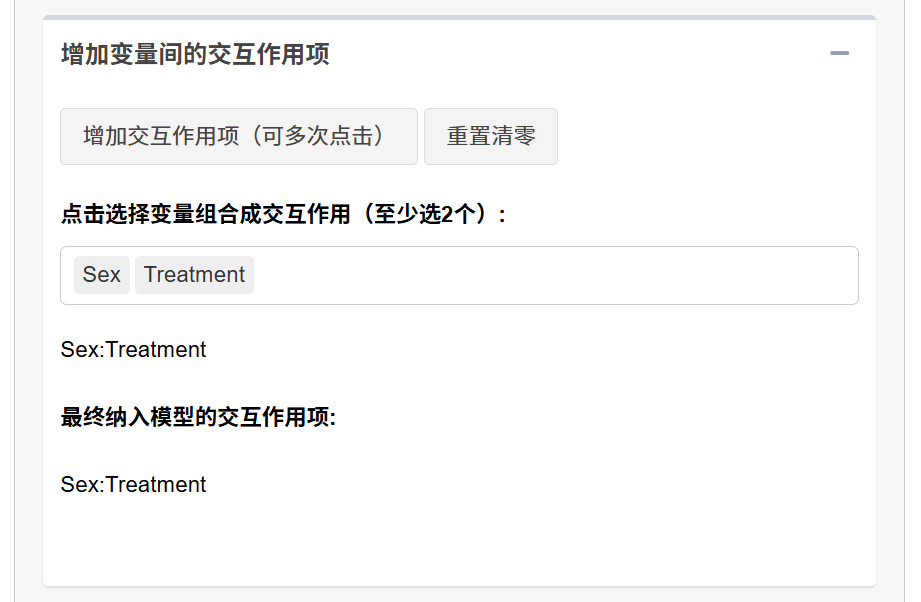Click Sex:Treatment preview text below the selection box

[133, 349]
